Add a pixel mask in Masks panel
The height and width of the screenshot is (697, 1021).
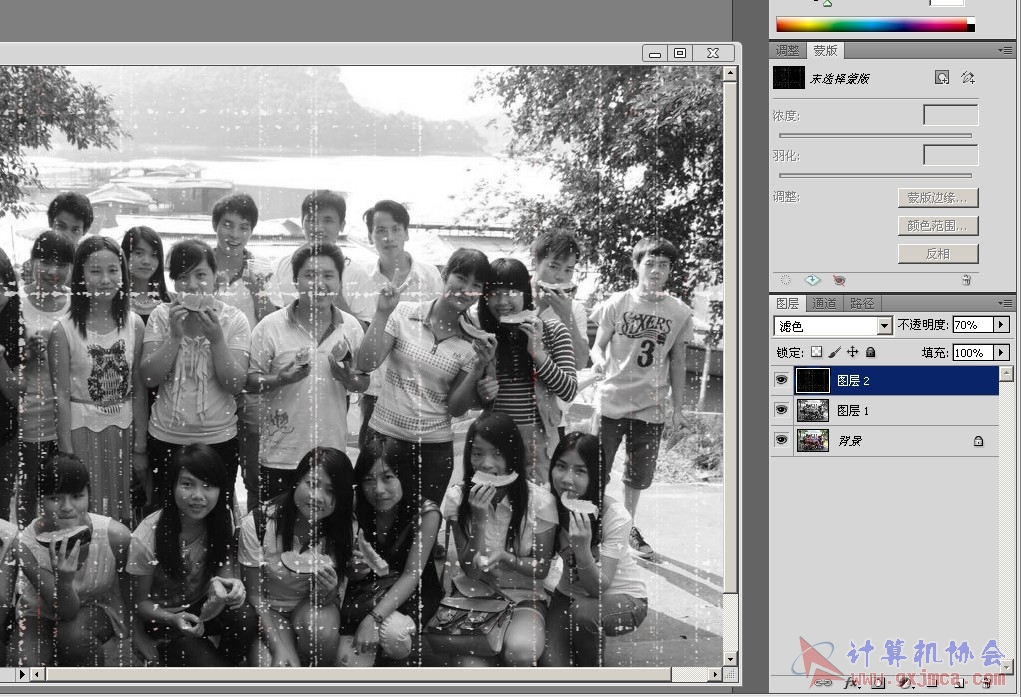tap(942, 78)
